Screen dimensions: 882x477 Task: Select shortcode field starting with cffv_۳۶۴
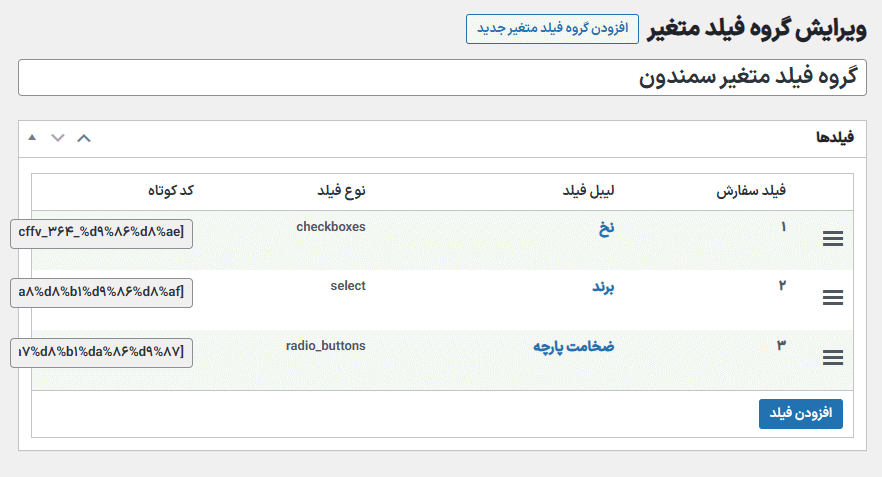[101, 233]
